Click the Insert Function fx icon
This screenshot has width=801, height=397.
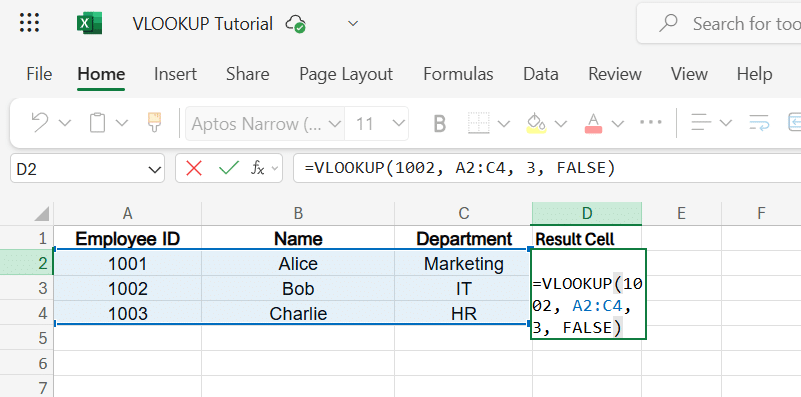coord(257,168)
